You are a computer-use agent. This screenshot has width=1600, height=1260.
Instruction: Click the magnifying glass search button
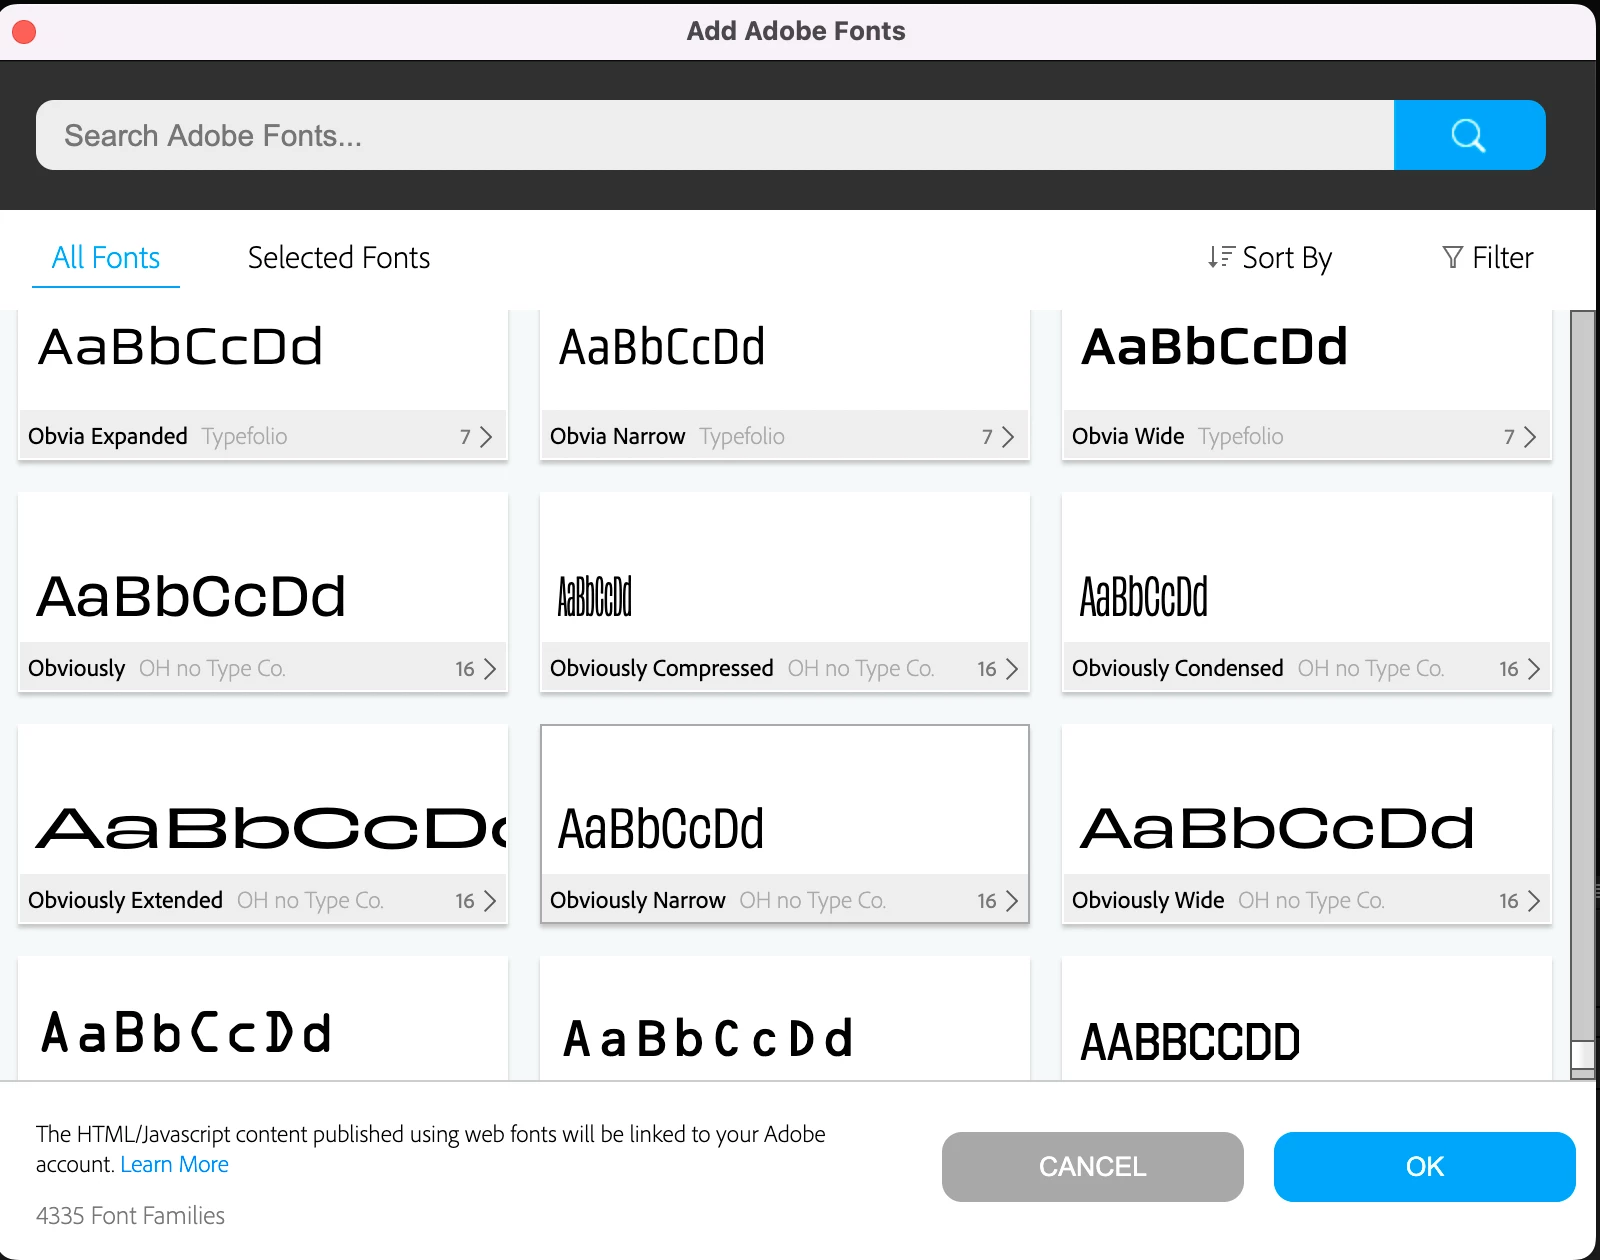(x=1469, y=135)
